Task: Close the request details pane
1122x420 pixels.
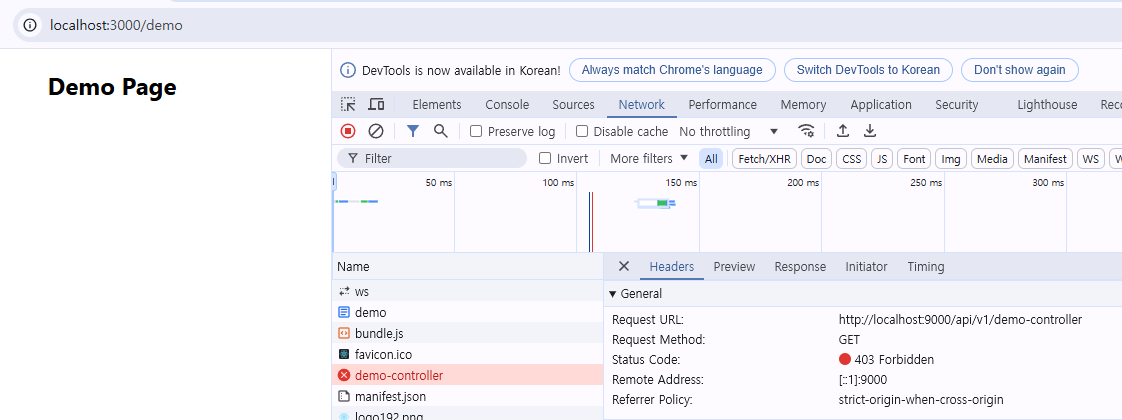Action: [x=624, y=266]
